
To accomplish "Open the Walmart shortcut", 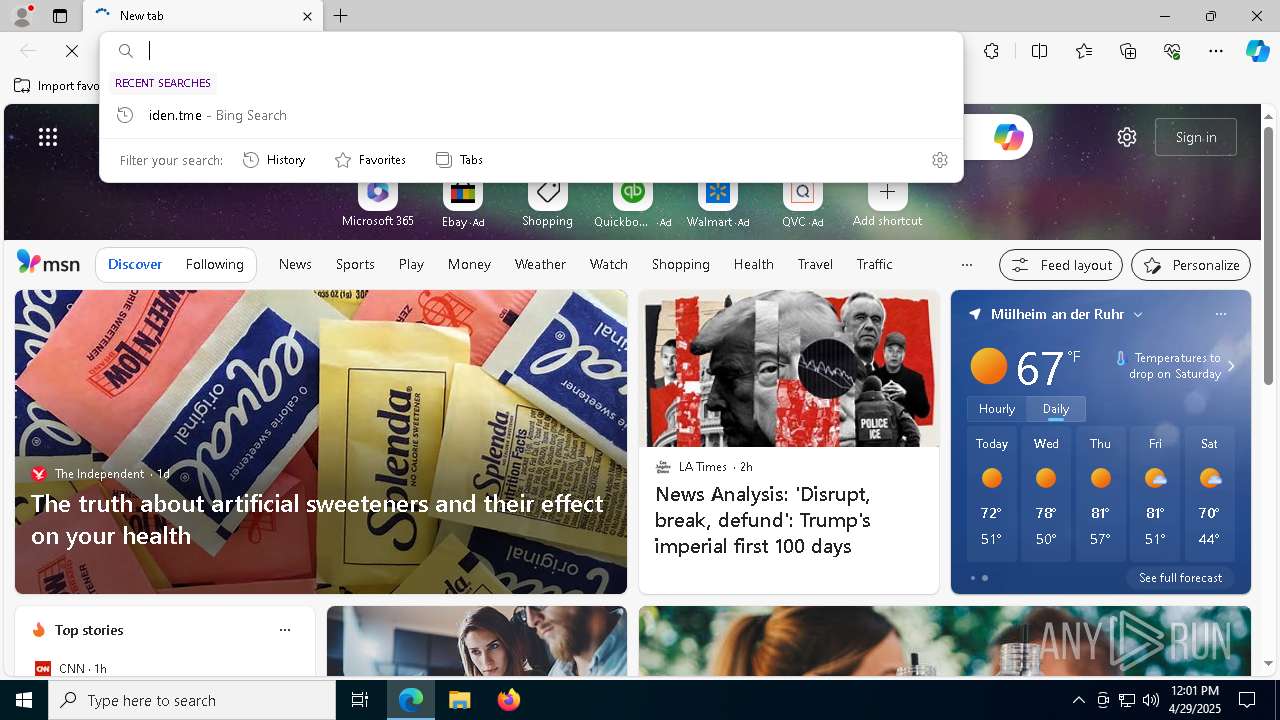I will pyautogui.click(x=717, y=205).
